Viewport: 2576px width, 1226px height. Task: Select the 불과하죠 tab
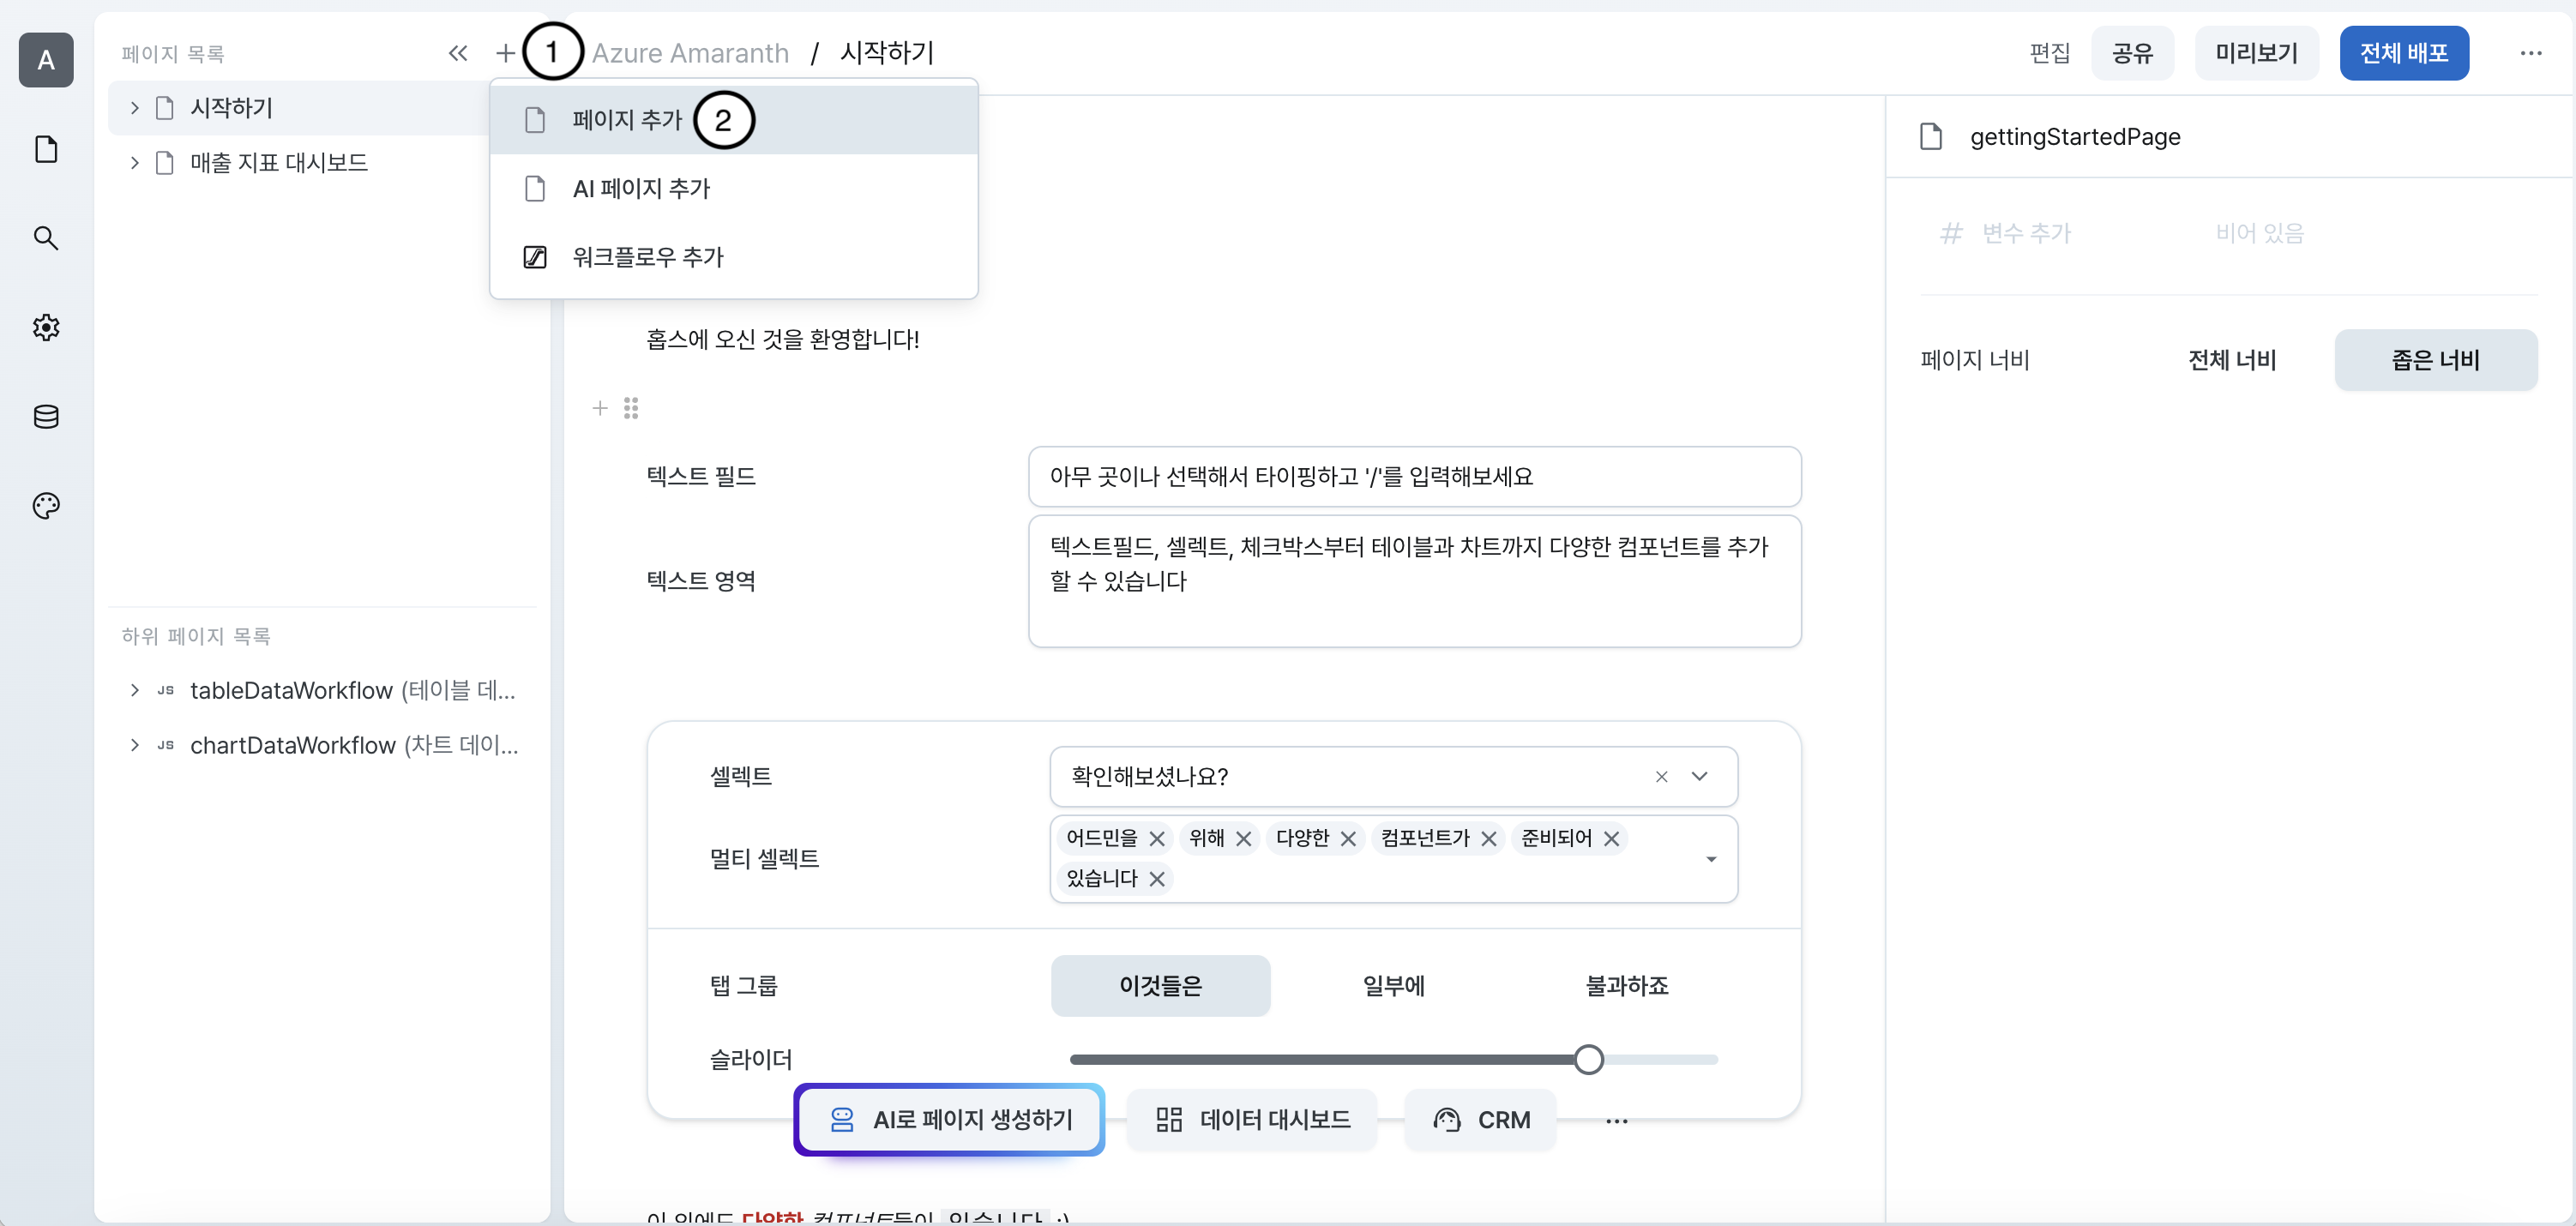click(1627, 986)
